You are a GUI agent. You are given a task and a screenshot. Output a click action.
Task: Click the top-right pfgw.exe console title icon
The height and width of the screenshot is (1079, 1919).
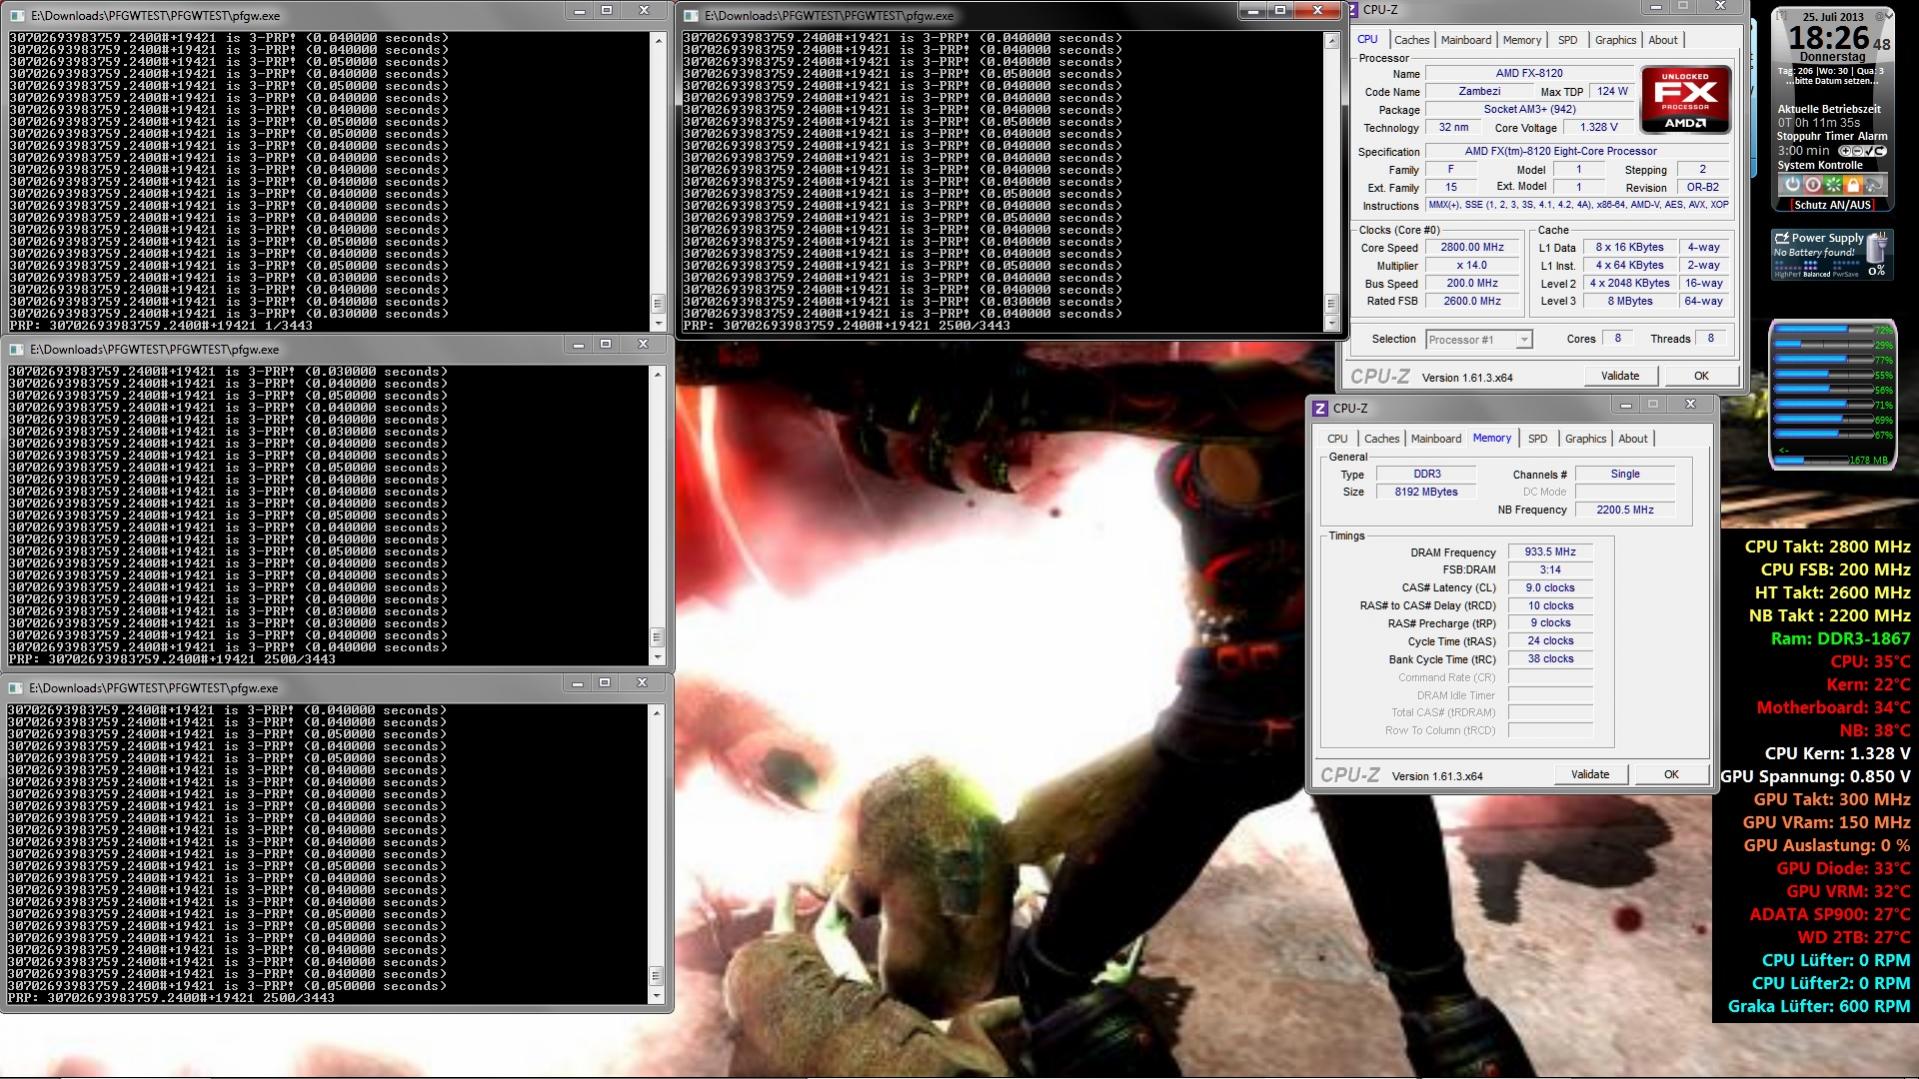pos(690,16)
